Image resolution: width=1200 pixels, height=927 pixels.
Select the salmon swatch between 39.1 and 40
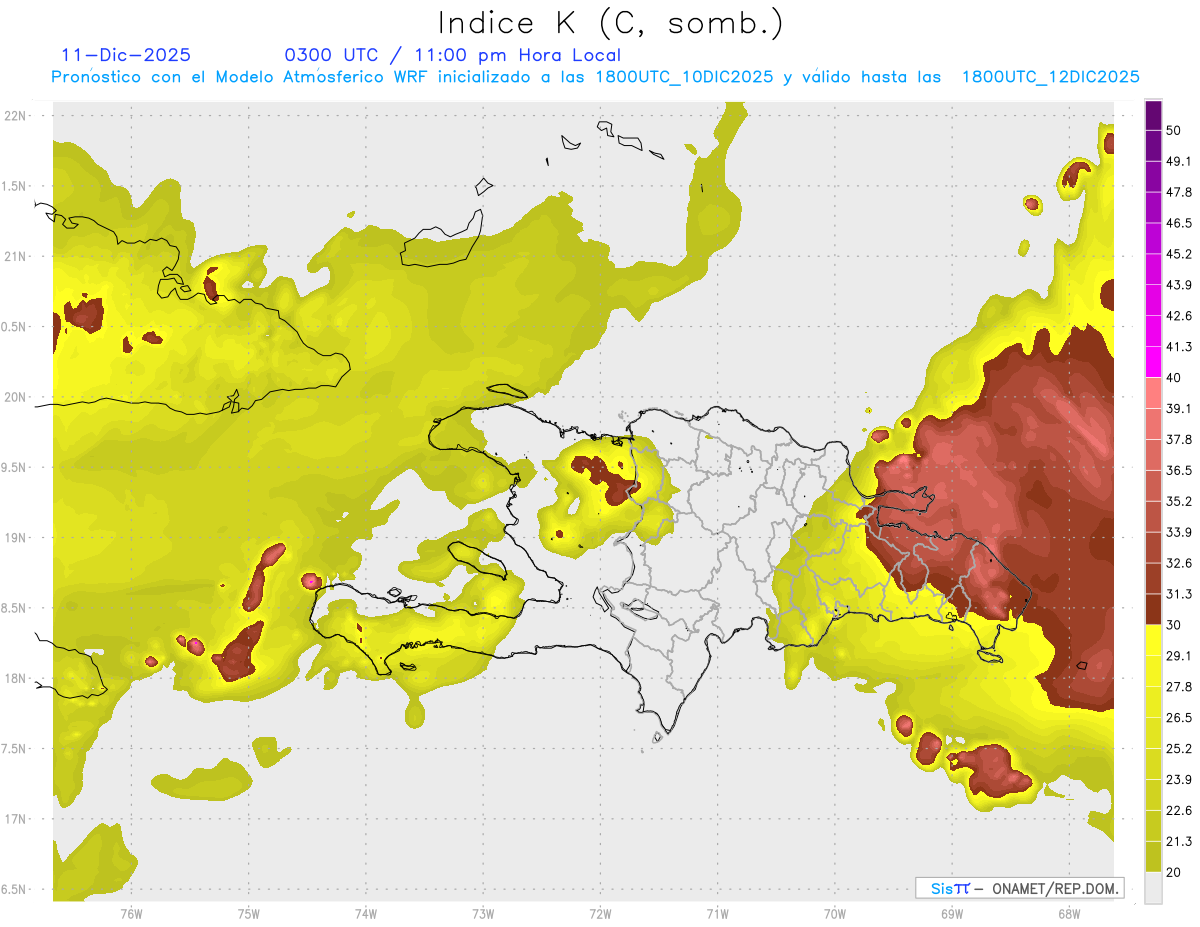pyautogui.click(x=1153, y=391)
